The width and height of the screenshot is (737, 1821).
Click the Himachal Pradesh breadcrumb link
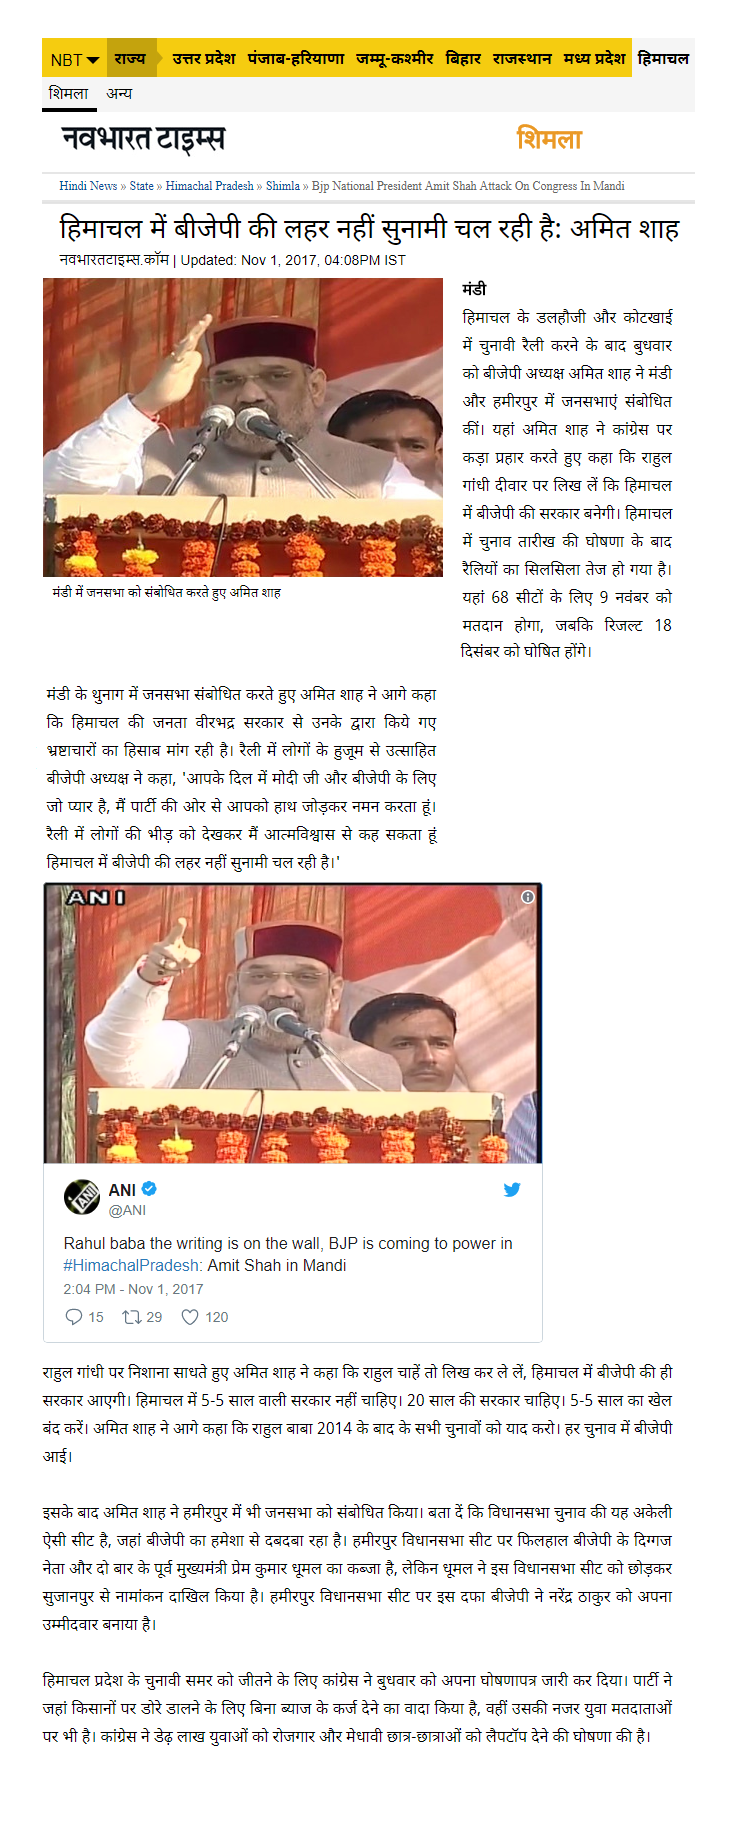[209, 186]
